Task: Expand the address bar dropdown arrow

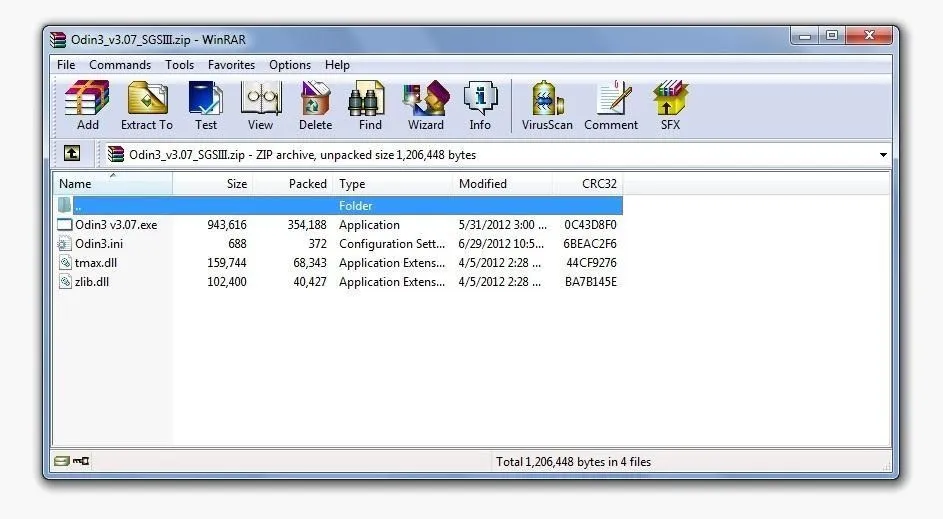Action: pyautogui.click(x=883, y=155)
